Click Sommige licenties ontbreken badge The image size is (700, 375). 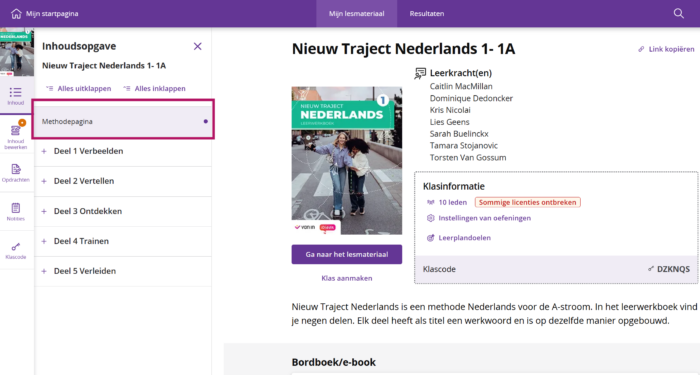tap(527, 202)
